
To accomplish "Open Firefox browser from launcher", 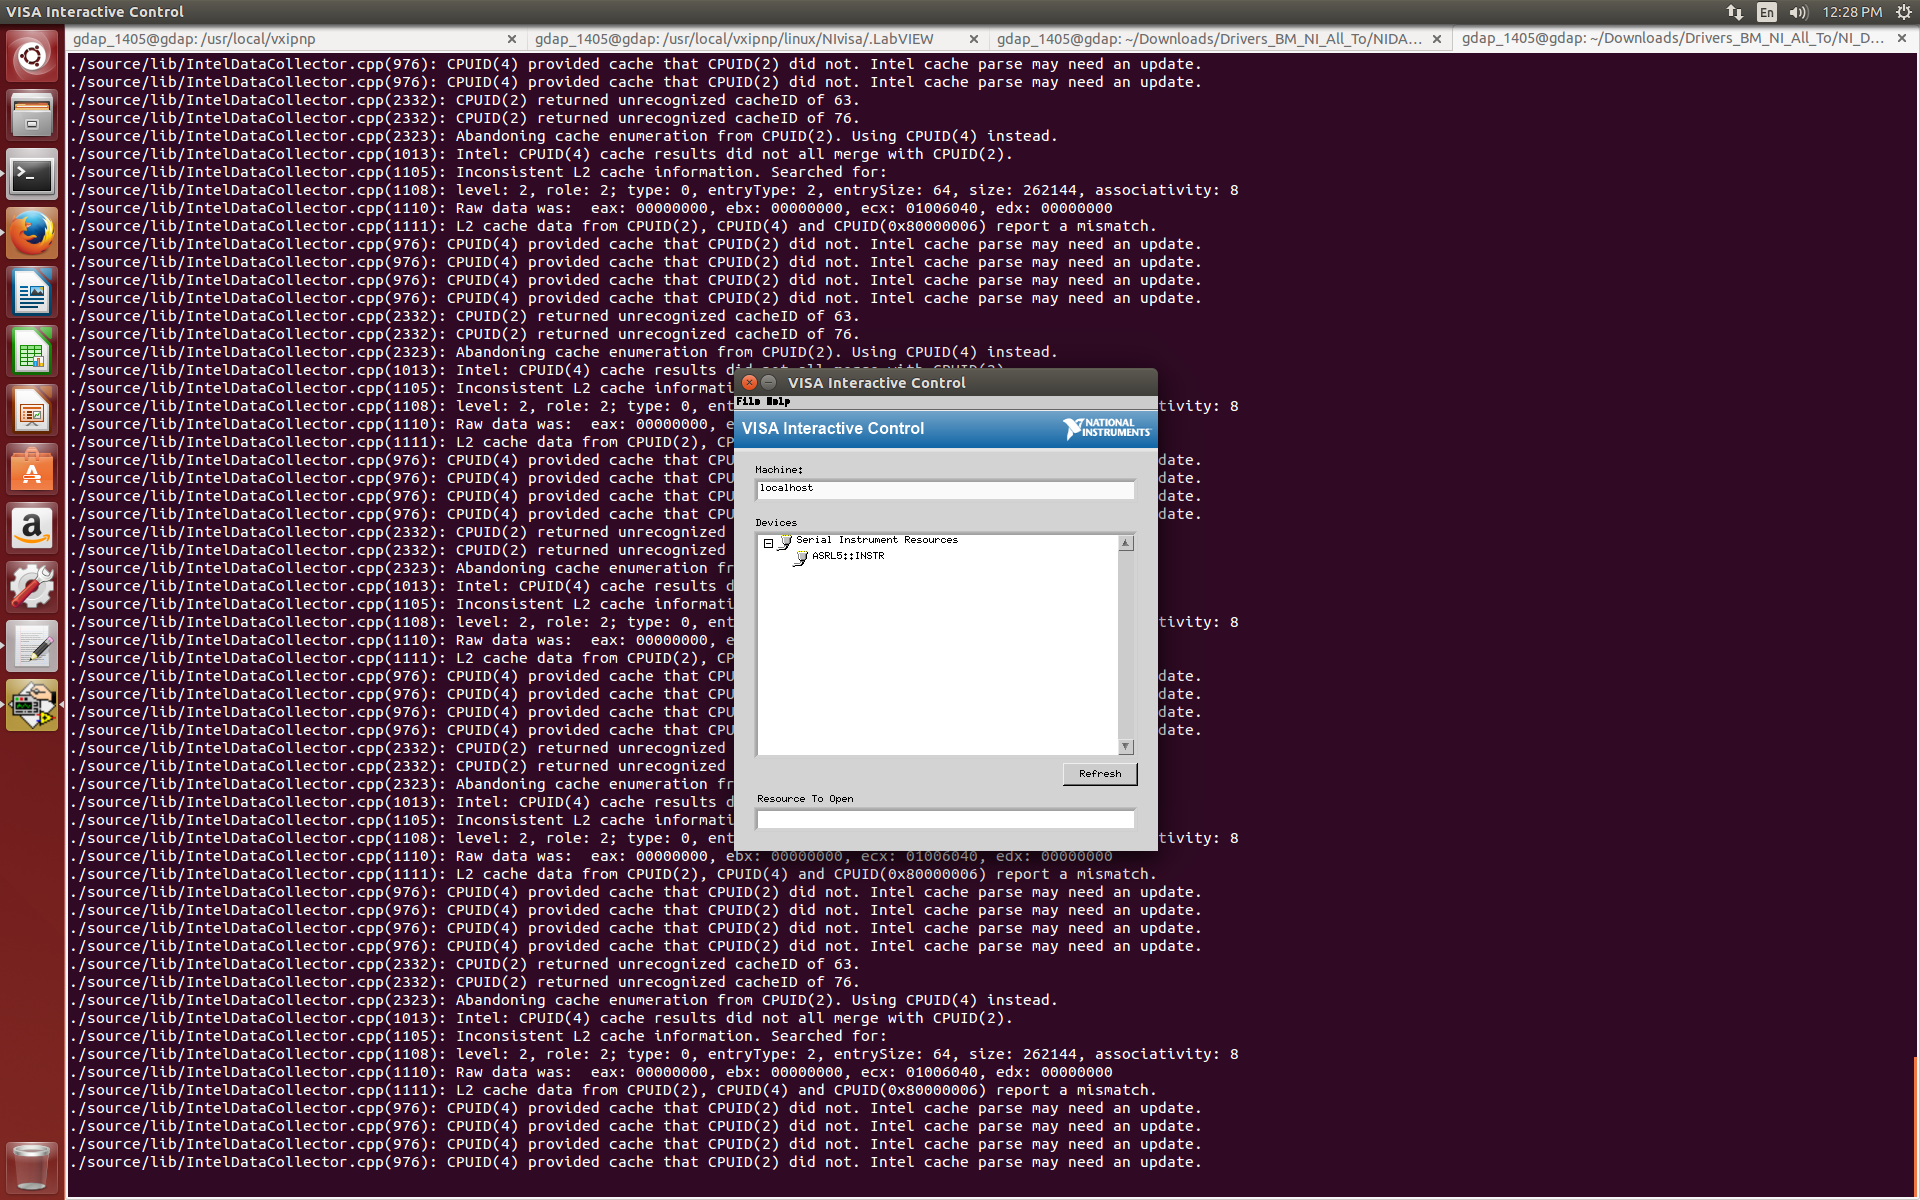I will (x=32, y=234).
